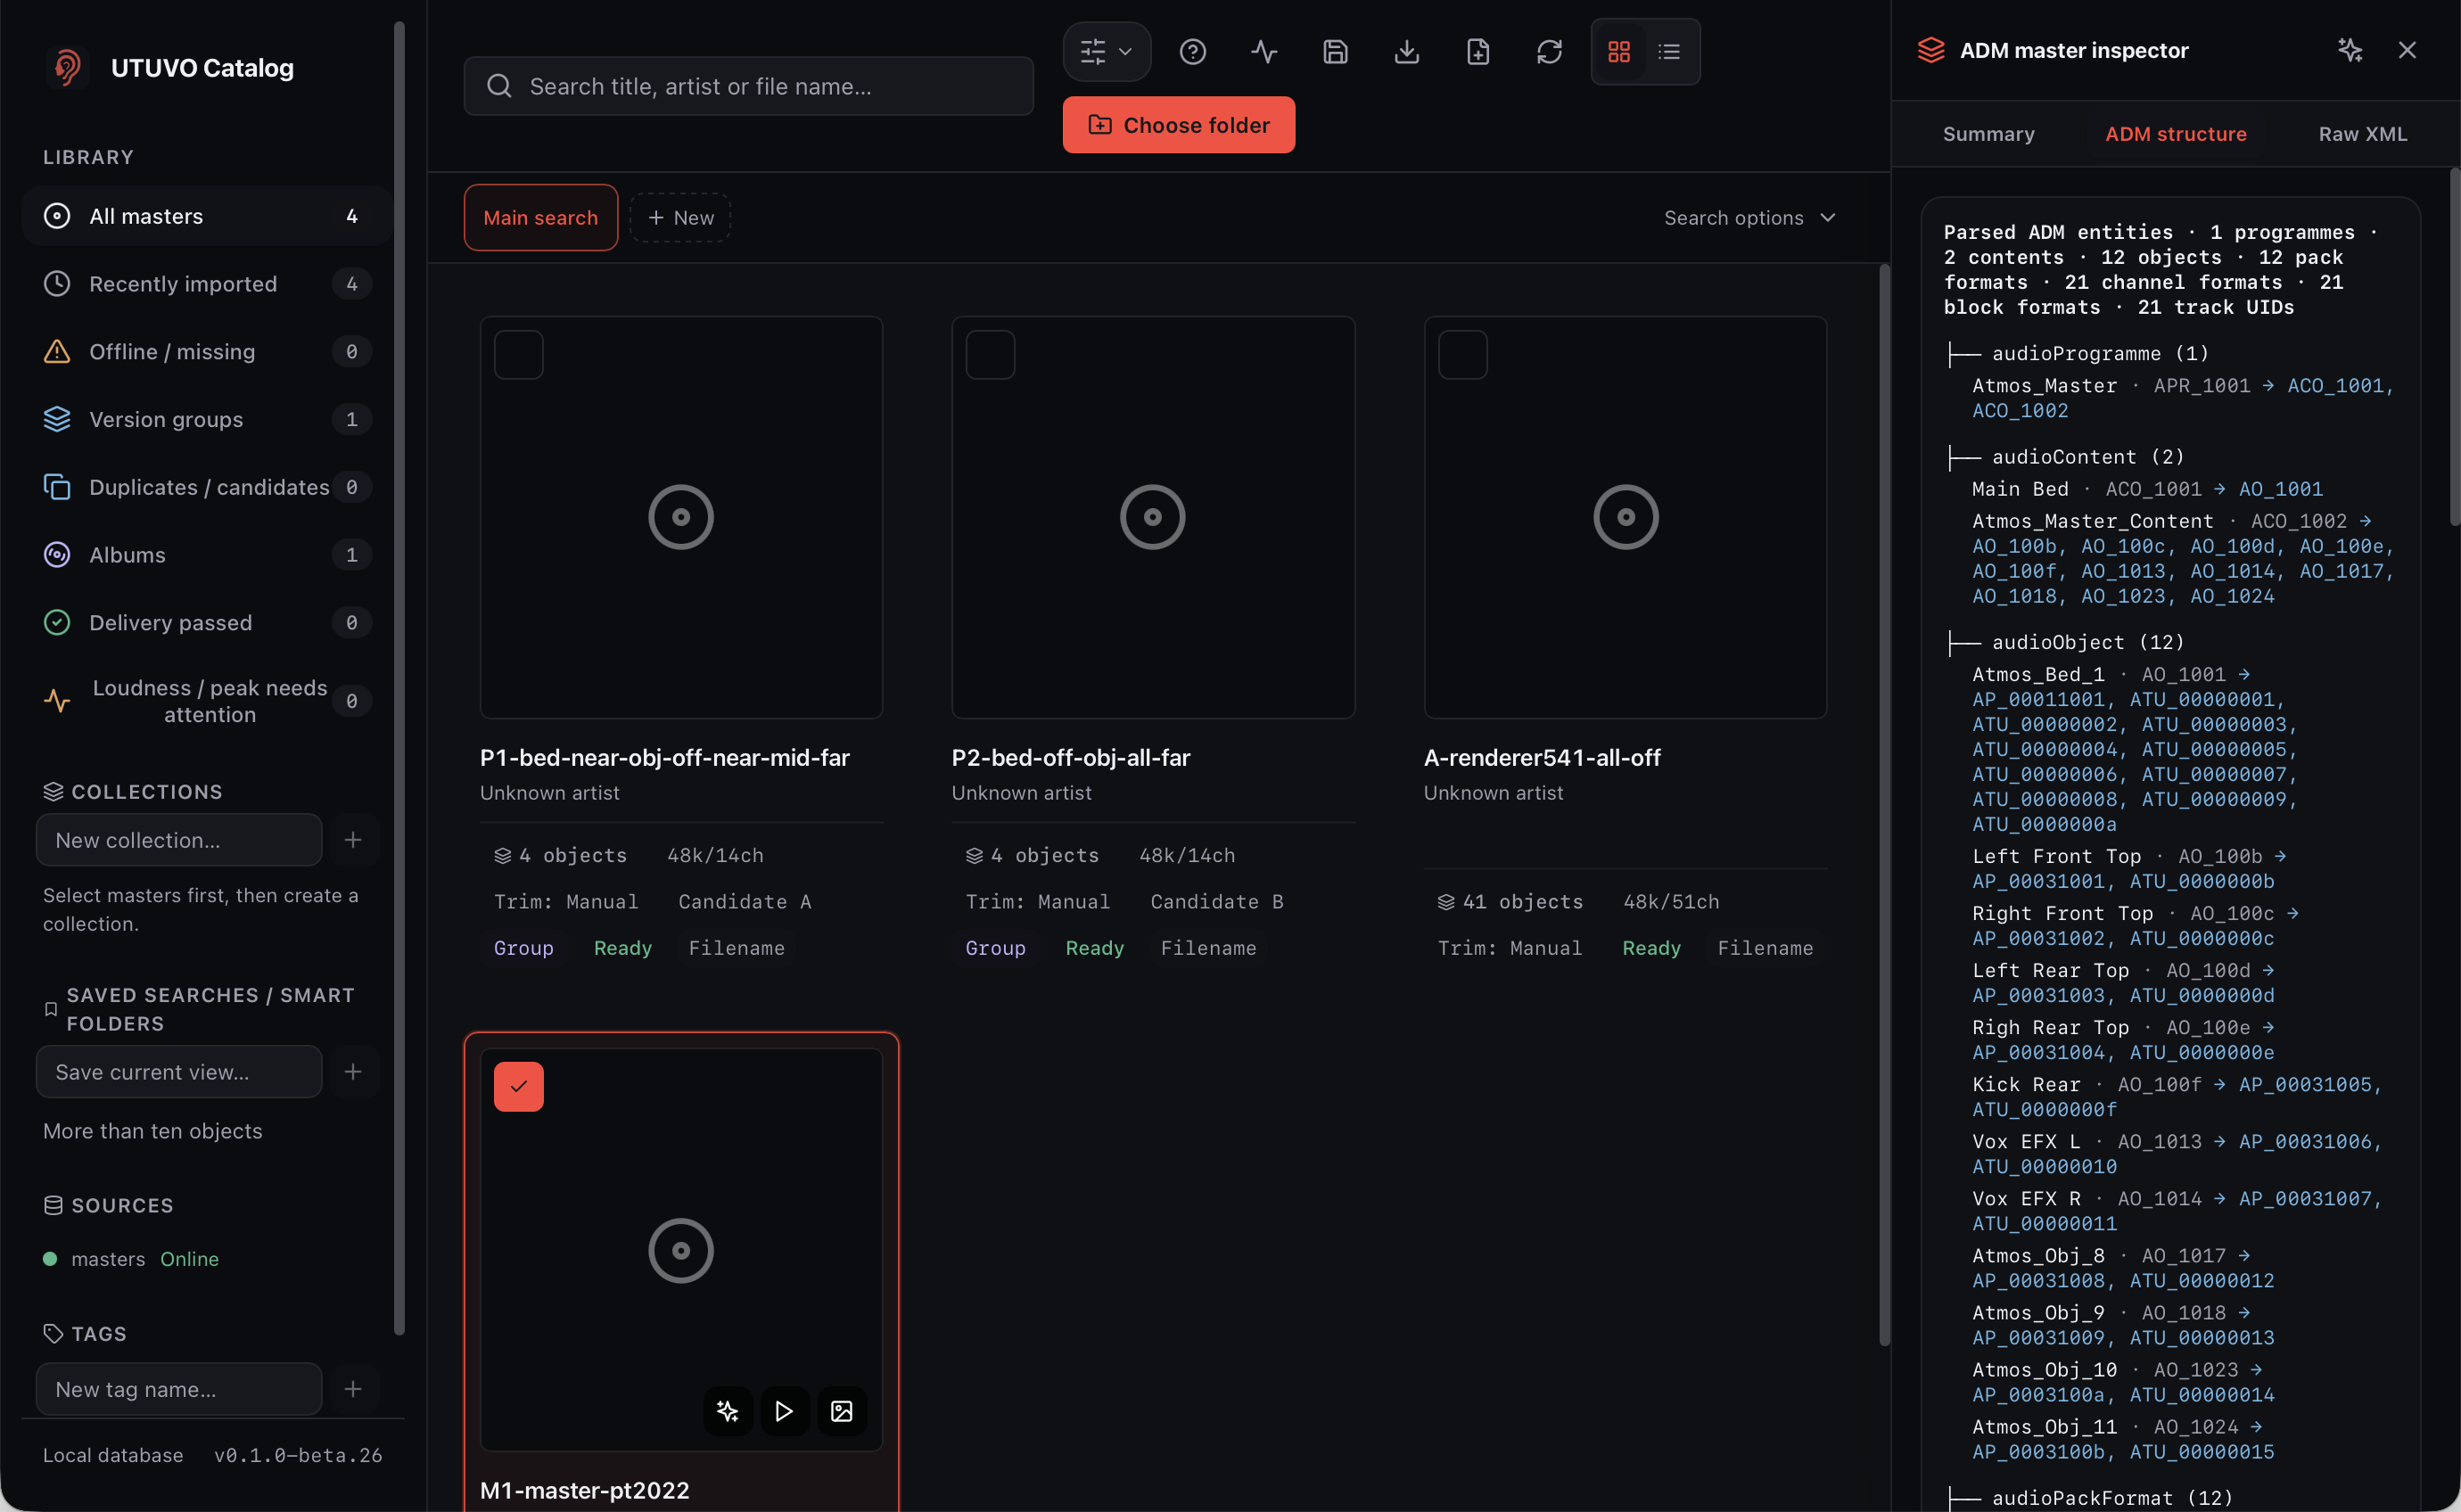Play the M1-master-pt2022 master
The width and height of the screenshot is (2461, 1512).
pyautogui.click(x=784, y=1411)
